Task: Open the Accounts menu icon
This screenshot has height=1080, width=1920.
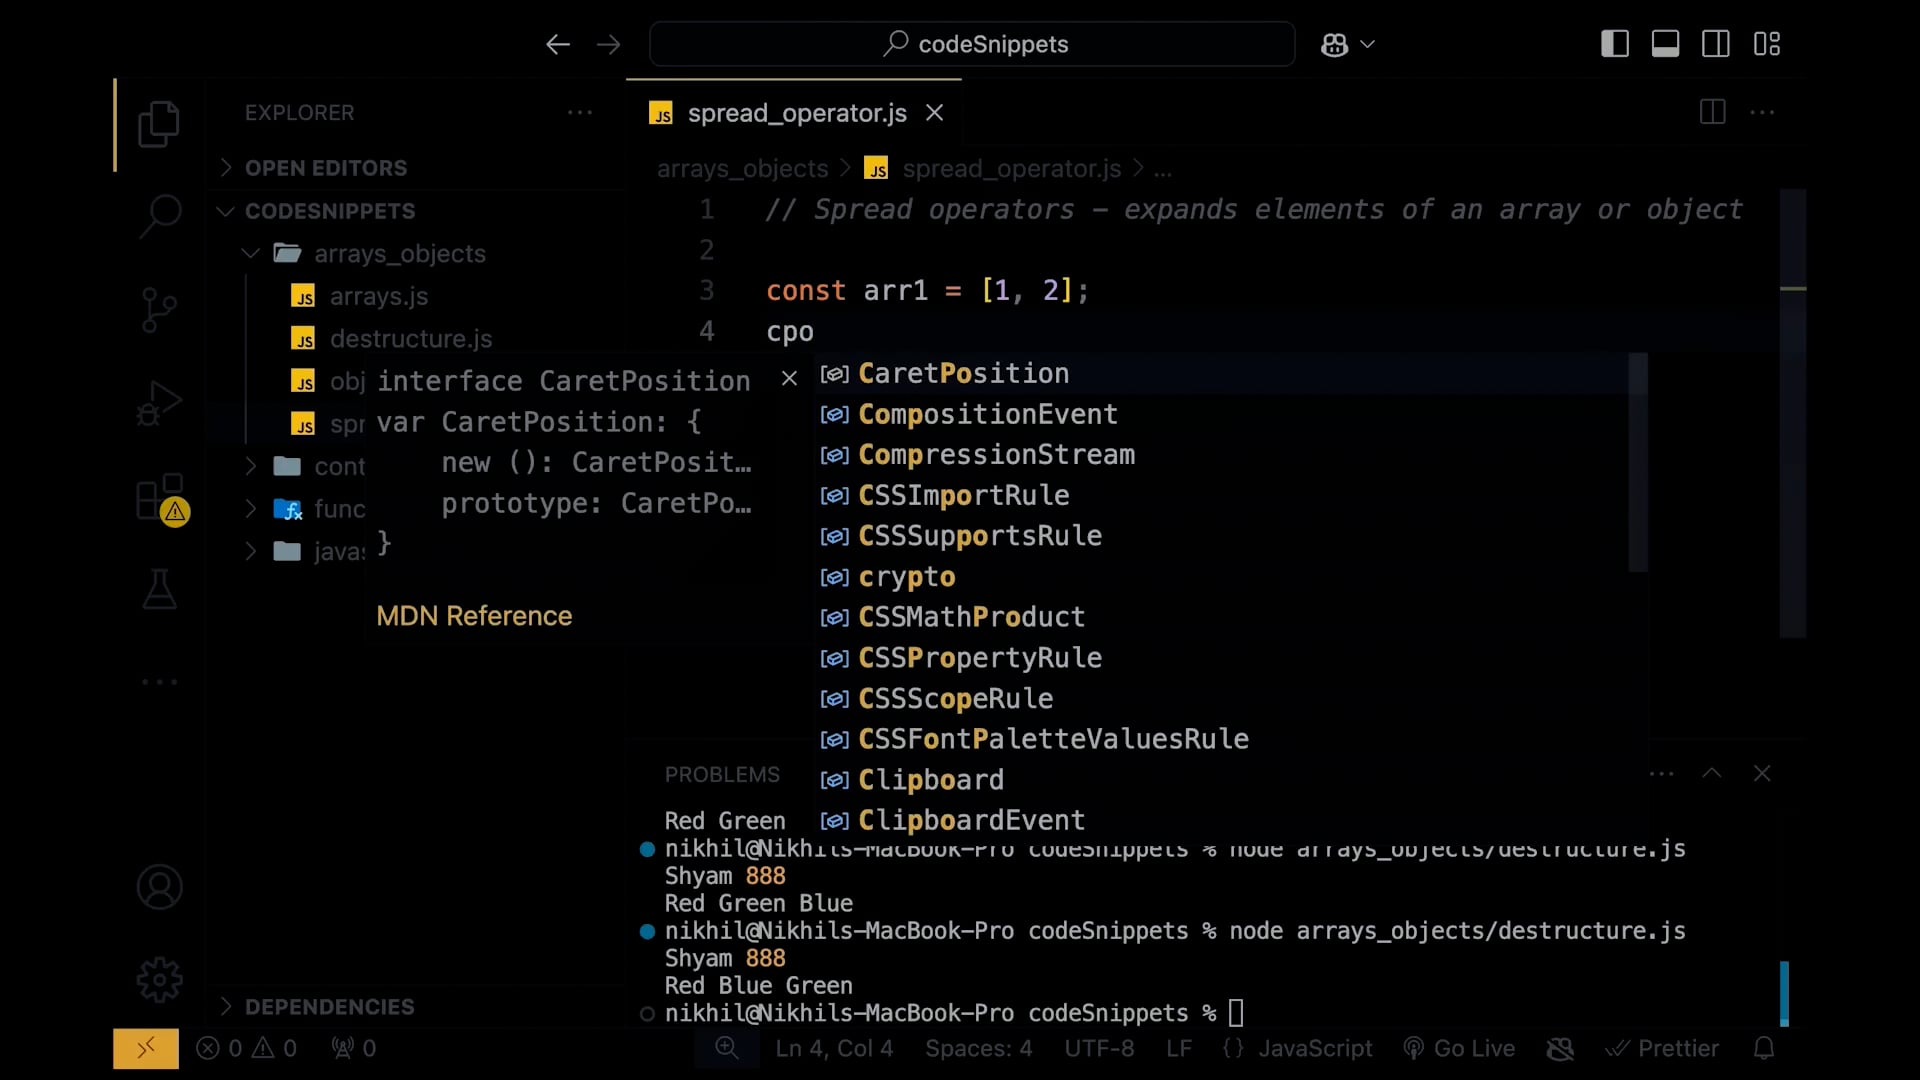Action: click(159, 887)
